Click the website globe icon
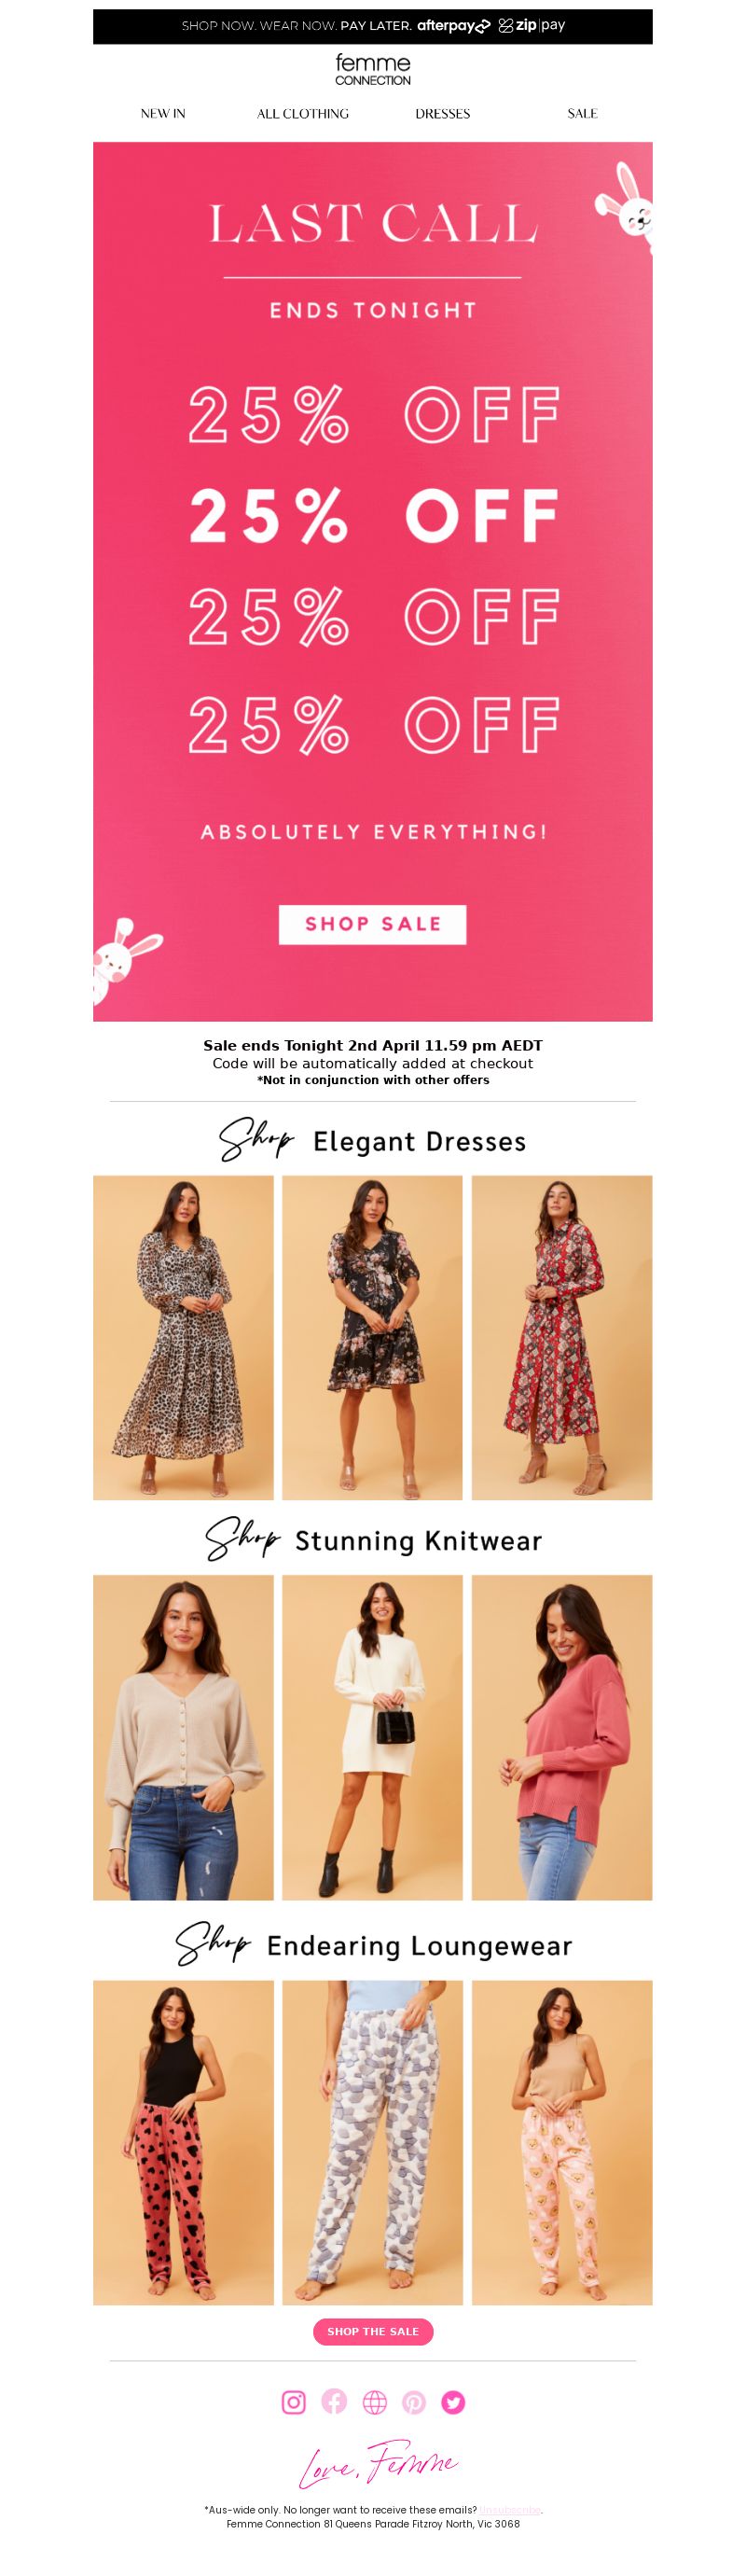746x2576 pixels. click(x=374, y=2402)
